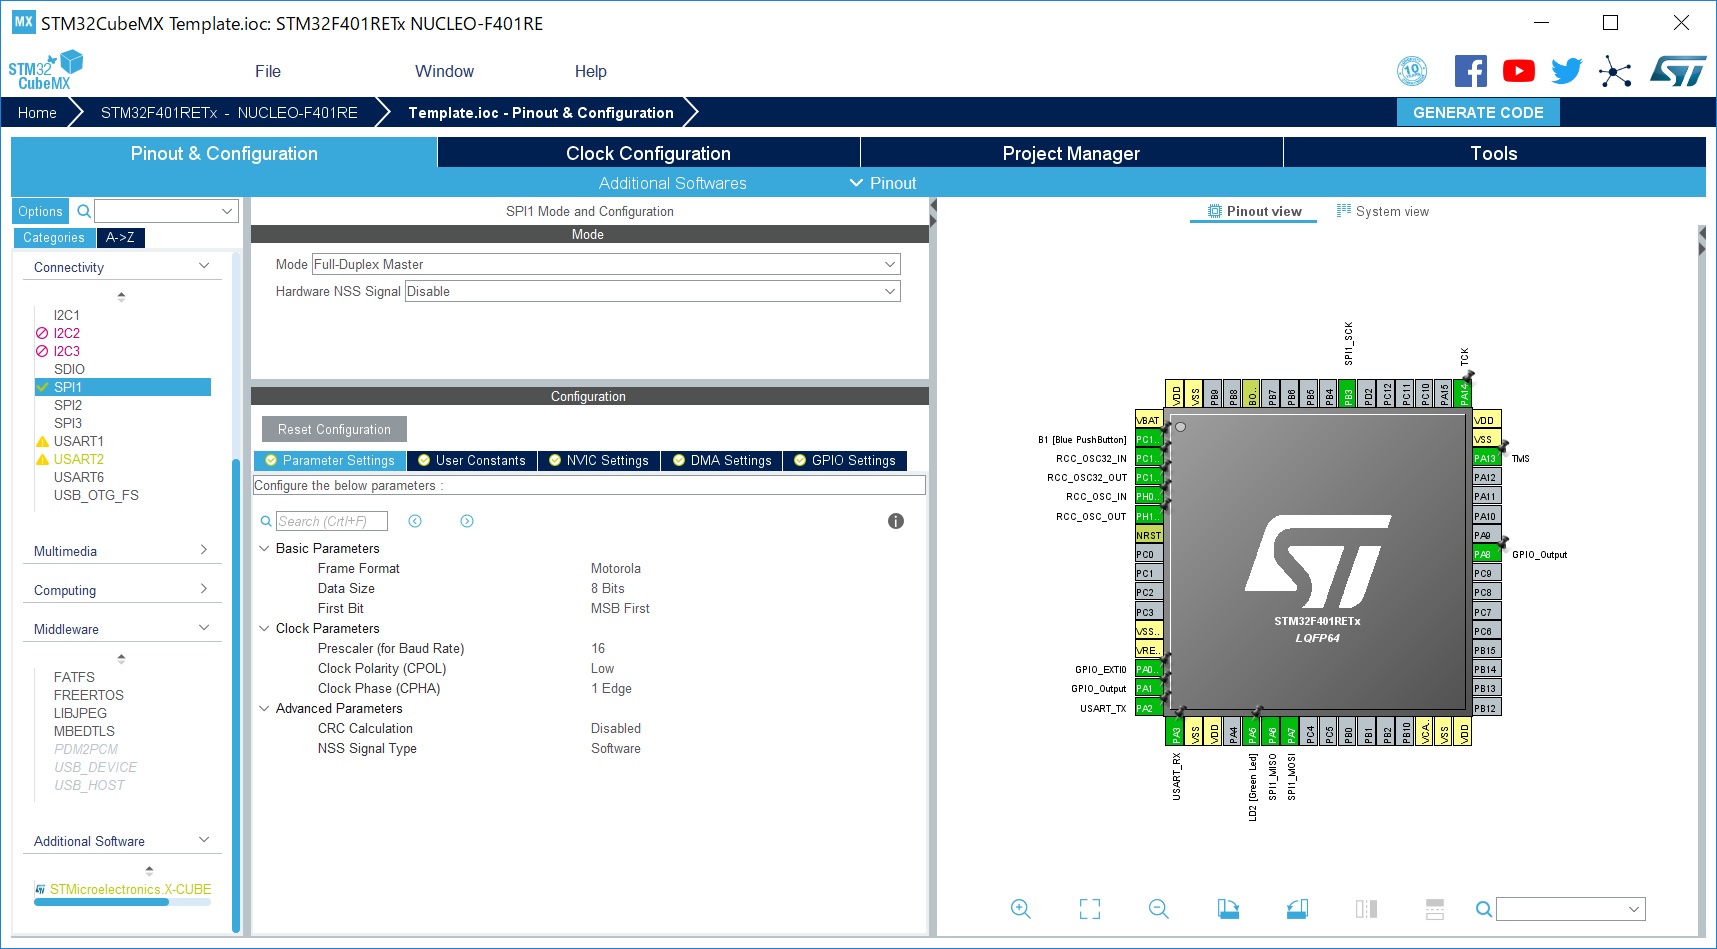The height and width of the screenshot is (949, 1717).
Task: Open the pin search combo box
Action: 1571,909
